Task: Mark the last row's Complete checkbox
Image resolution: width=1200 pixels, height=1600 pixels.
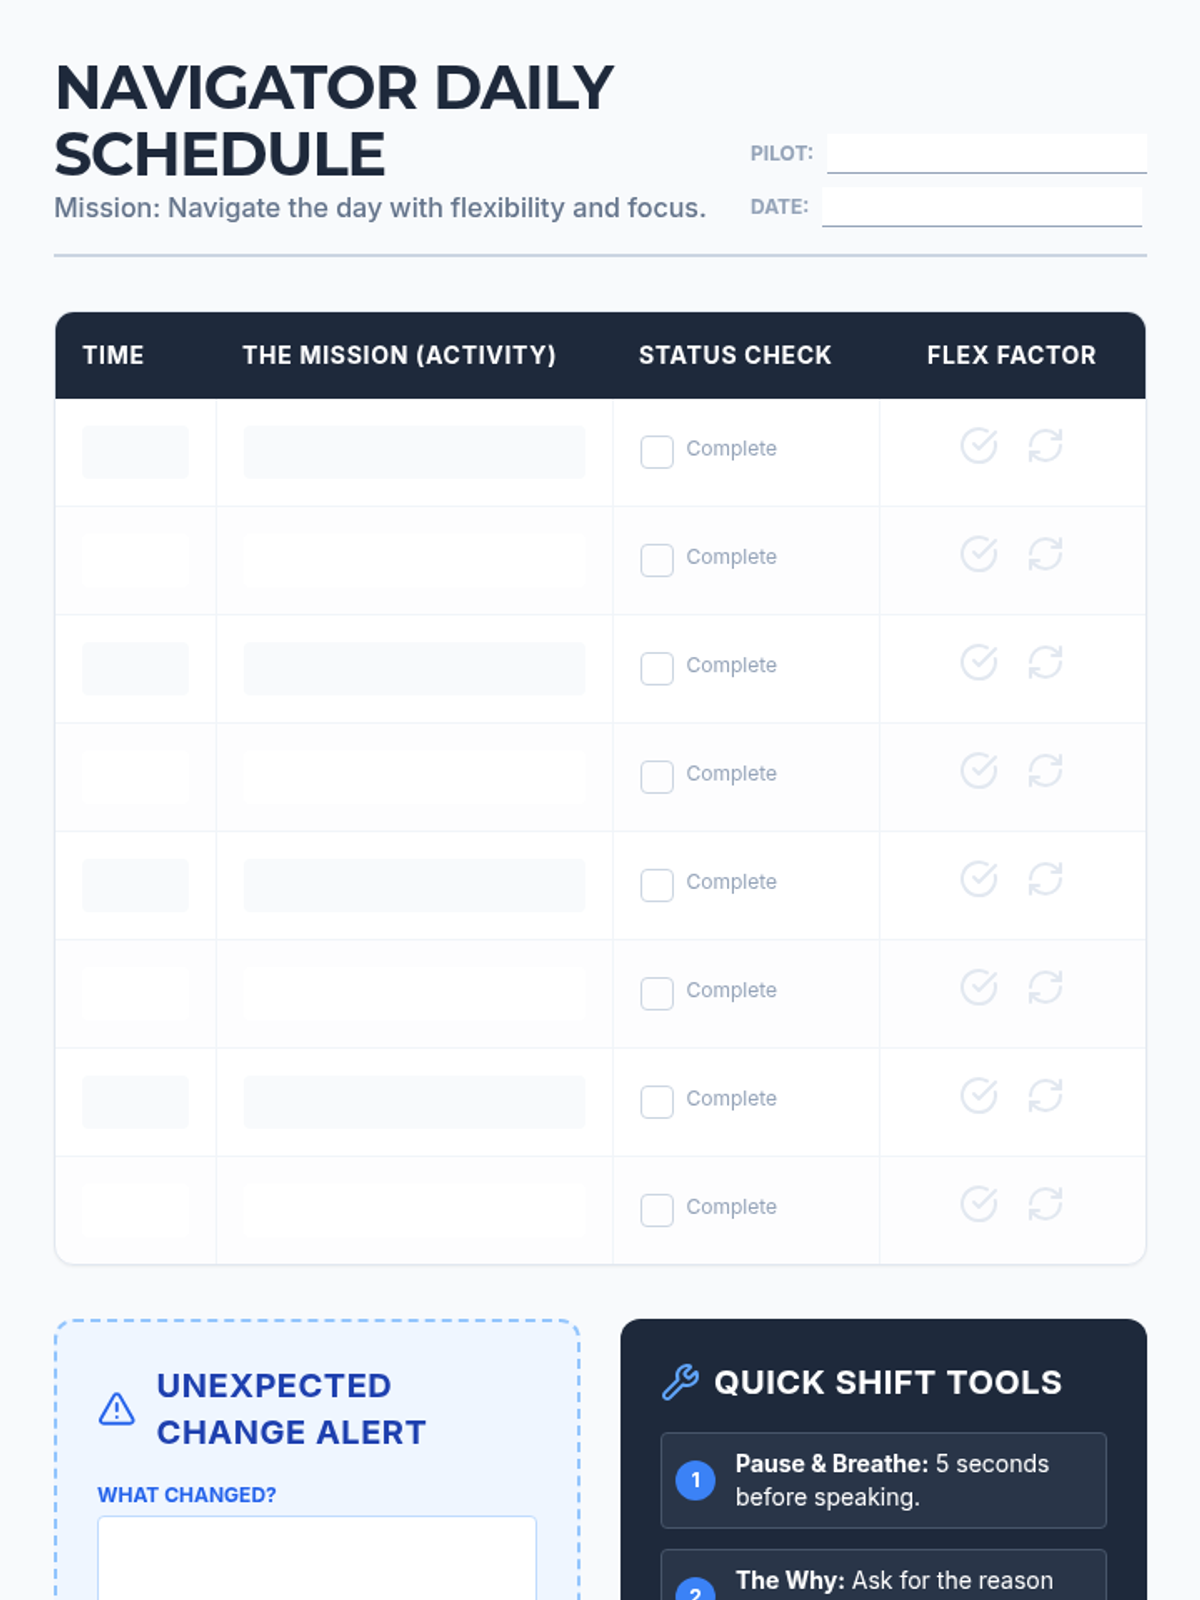Action: [x=657, y=1210]
